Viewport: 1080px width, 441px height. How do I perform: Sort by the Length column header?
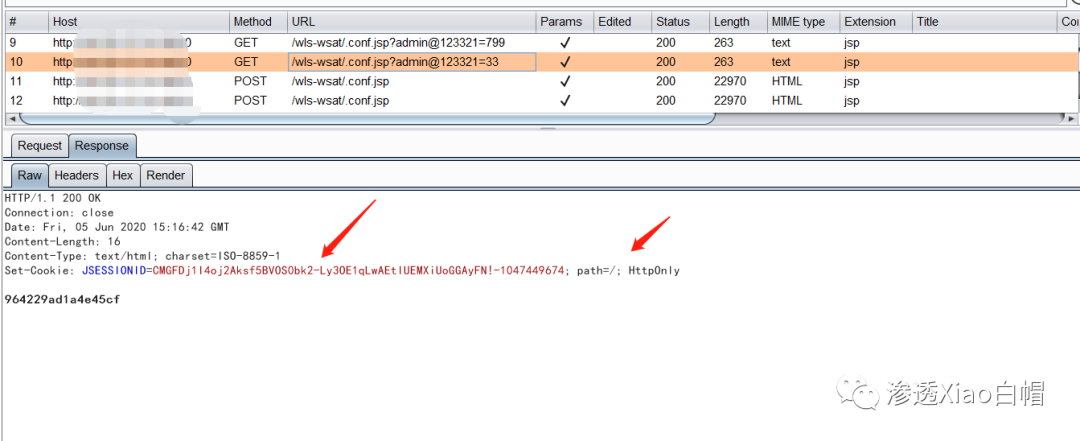pos(738,22)
